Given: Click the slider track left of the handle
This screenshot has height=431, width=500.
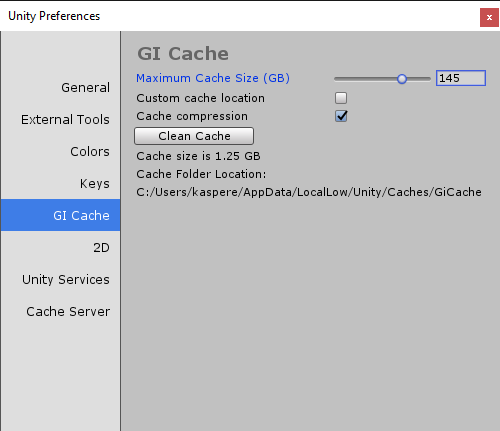Looking at the screenshot, I should point(366,79).
